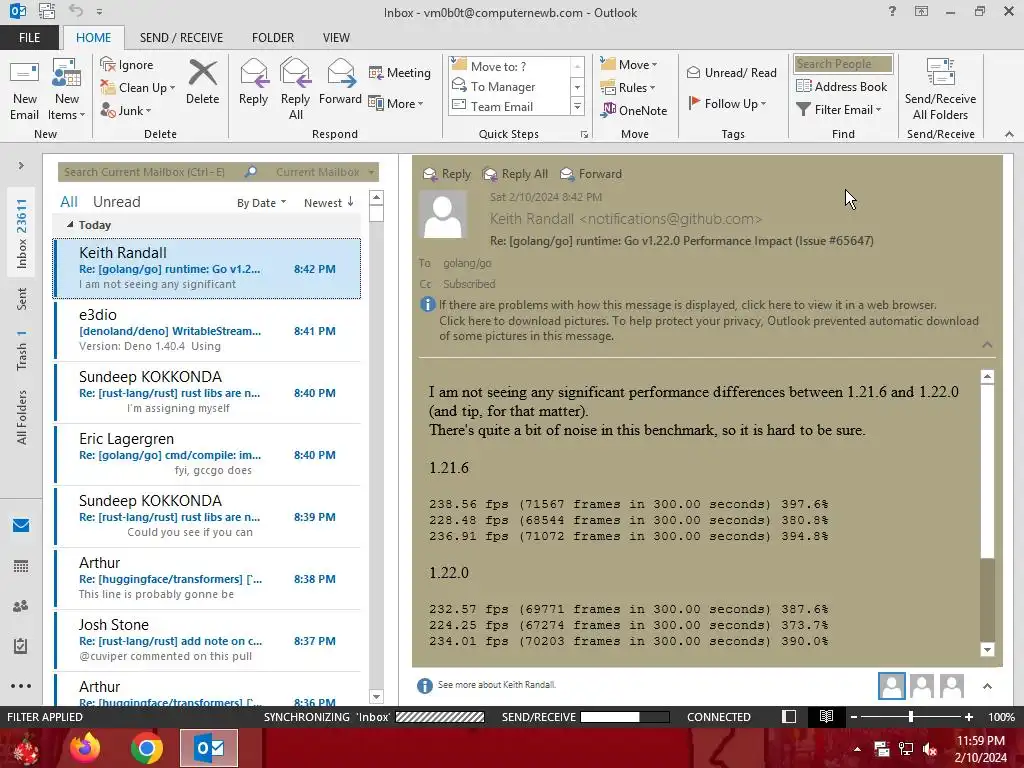The height and width of the screenshot is (768, 1024).
Task: Toggle Unread/Read status
Action: pyautogui.click(x=731, y=72)
